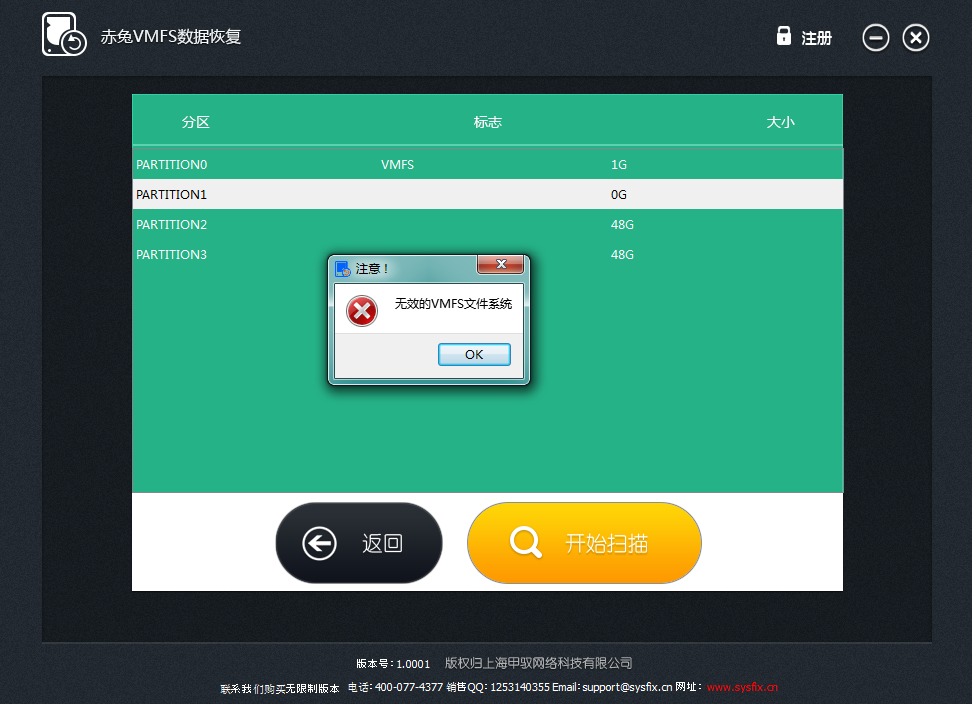Click the left arrow icon on 返回
972x704 pixels.
point(319,543)
